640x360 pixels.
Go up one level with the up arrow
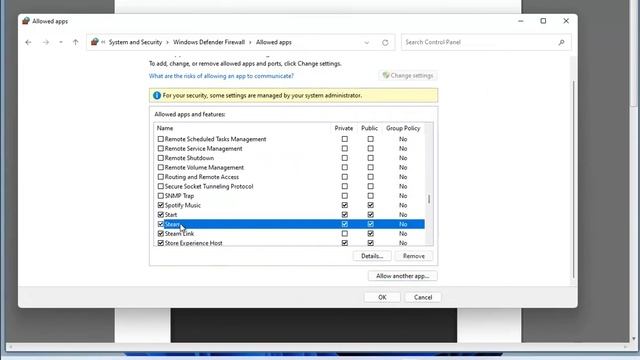click(76, 42)
